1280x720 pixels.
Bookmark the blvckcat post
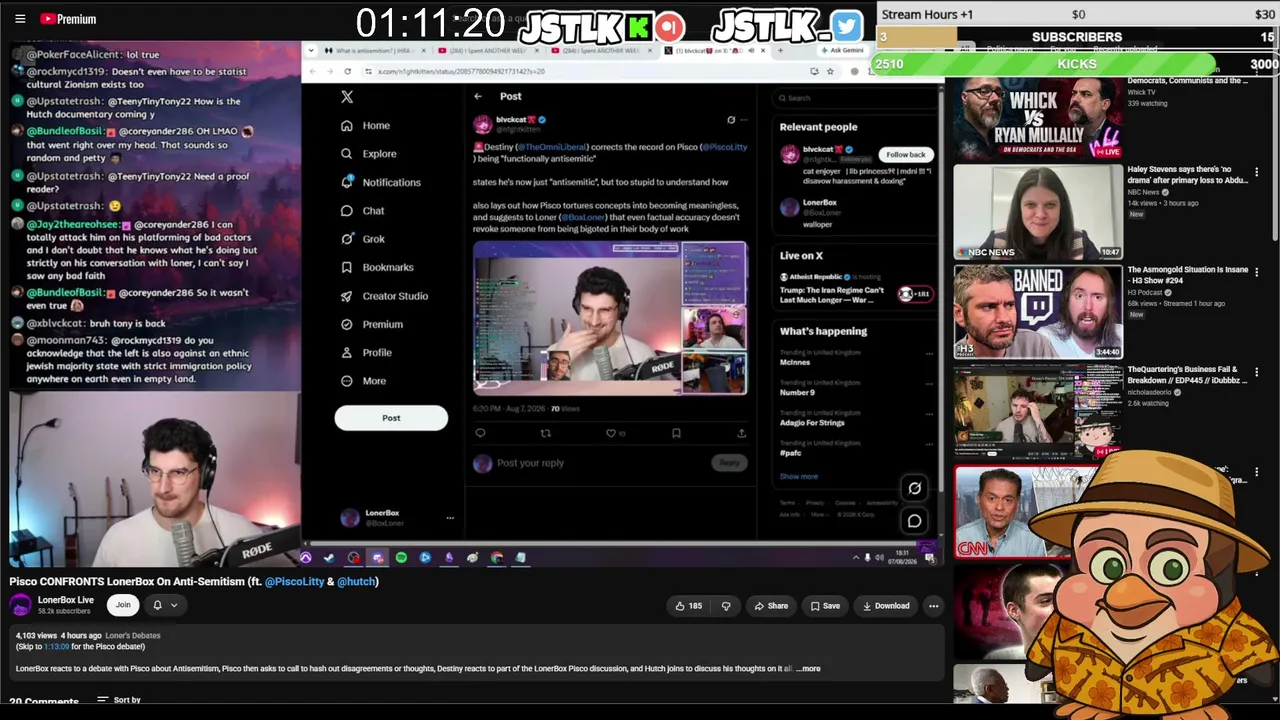[x=676, y=433]
